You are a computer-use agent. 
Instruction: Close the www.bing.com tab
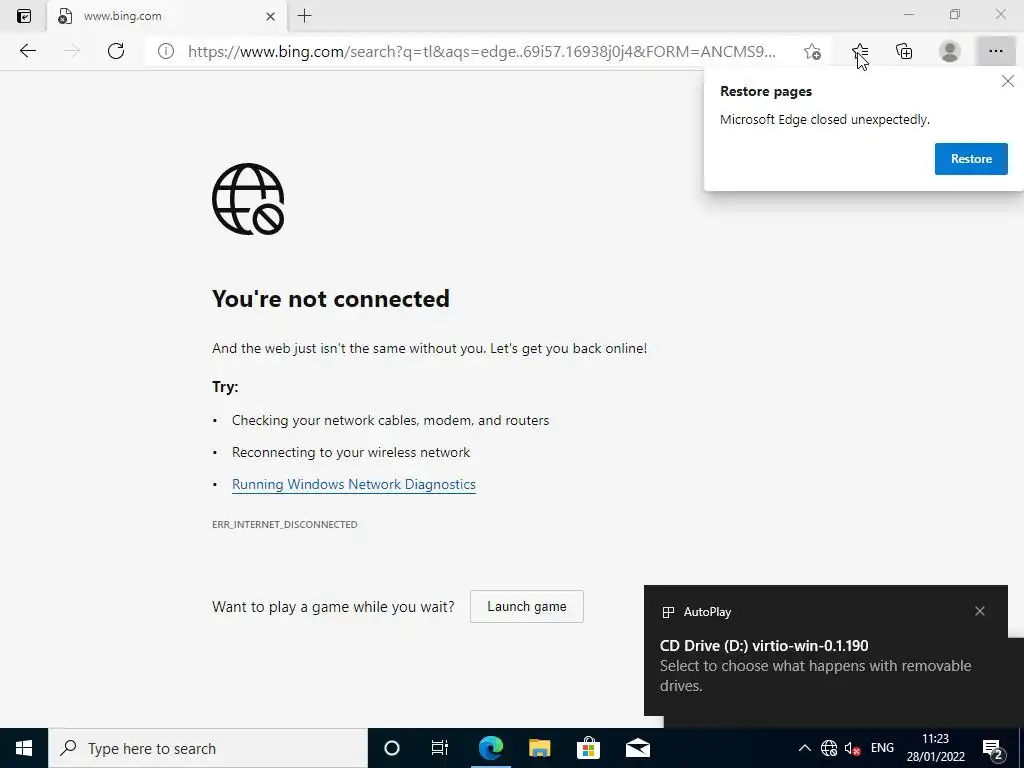270,16
